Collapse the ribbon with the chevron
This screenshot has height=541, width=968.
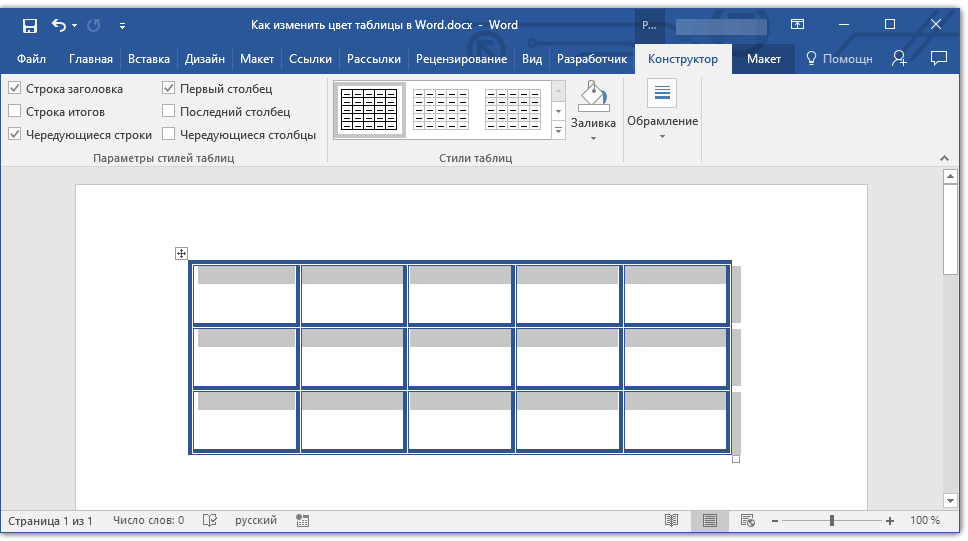(x=942, y=158)
